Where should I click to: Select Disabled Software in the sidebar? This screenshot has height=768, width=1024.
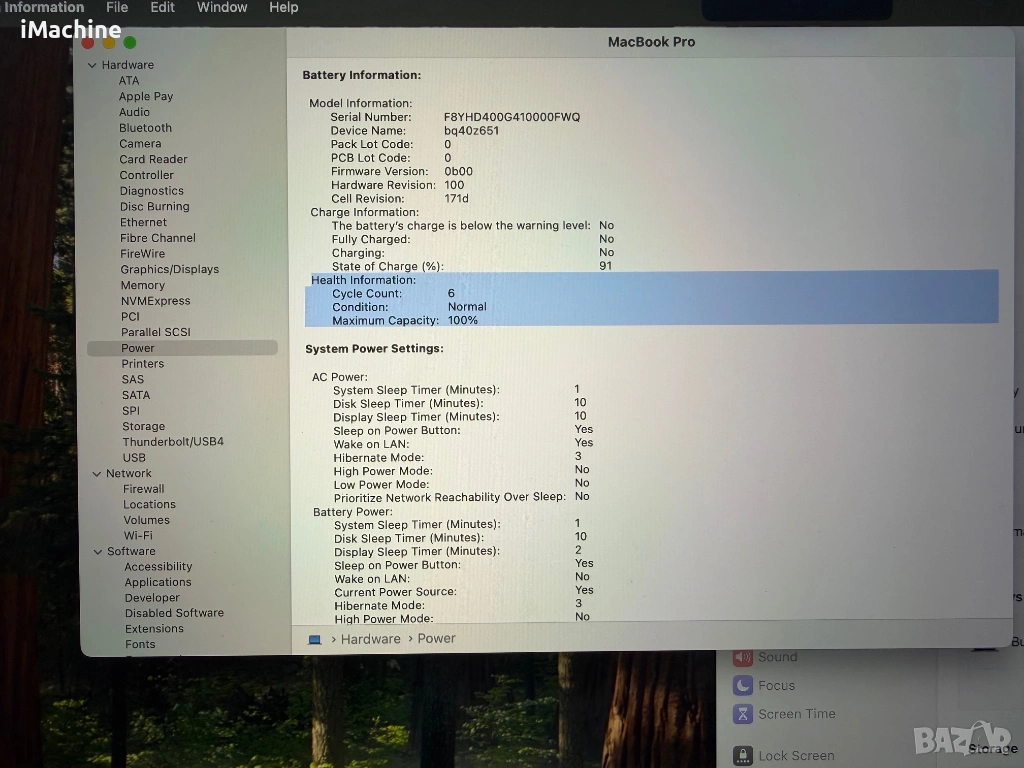[174, 613]
